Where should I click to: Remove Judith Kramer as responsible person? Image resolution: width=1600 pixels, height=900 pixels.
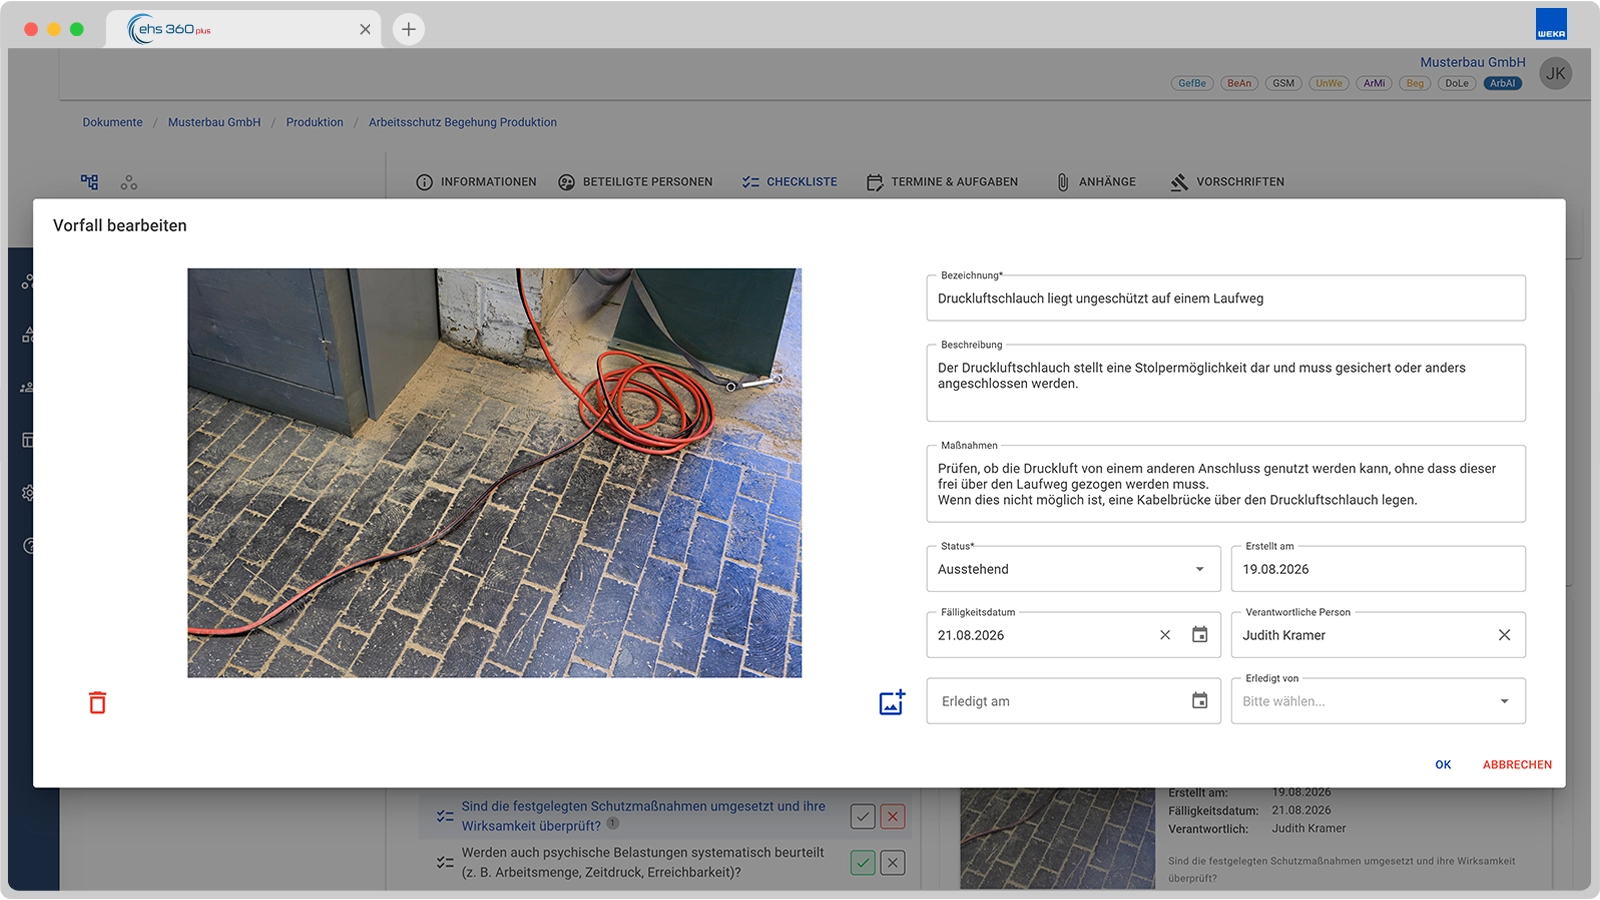1504,635
